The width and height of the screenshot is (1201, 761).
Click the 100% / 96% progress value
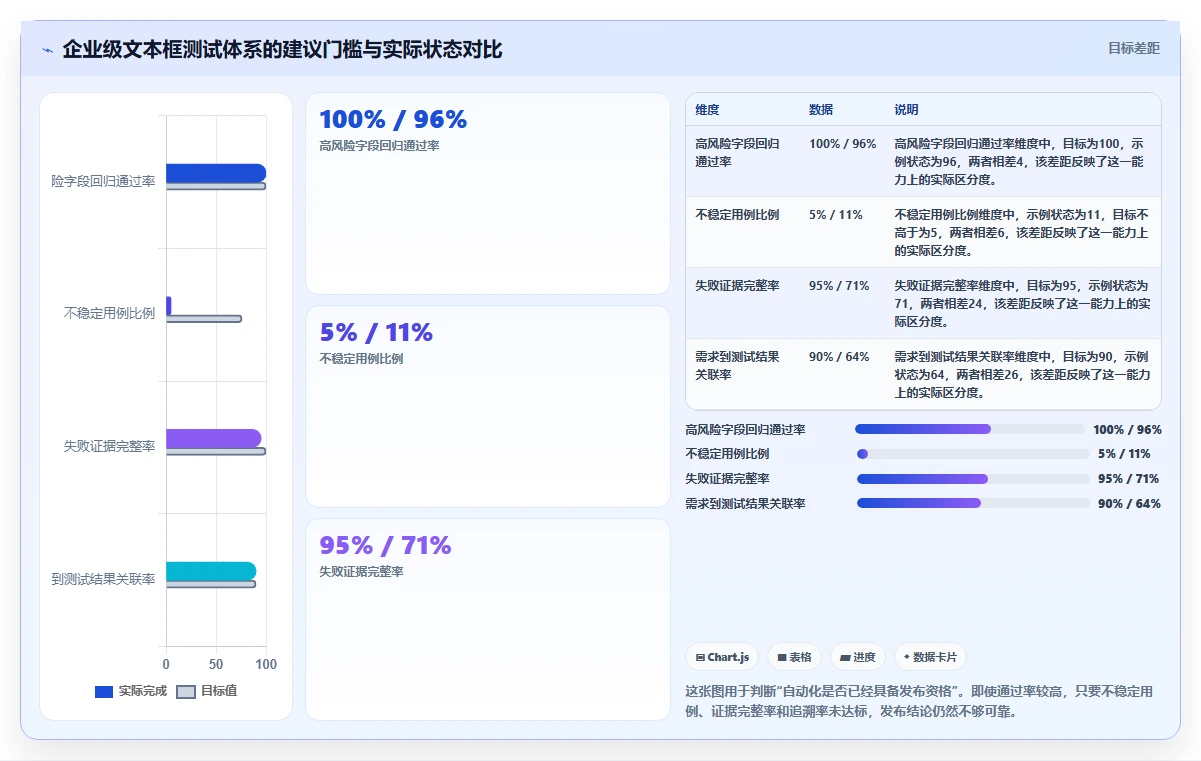[x=1127, y=430]
